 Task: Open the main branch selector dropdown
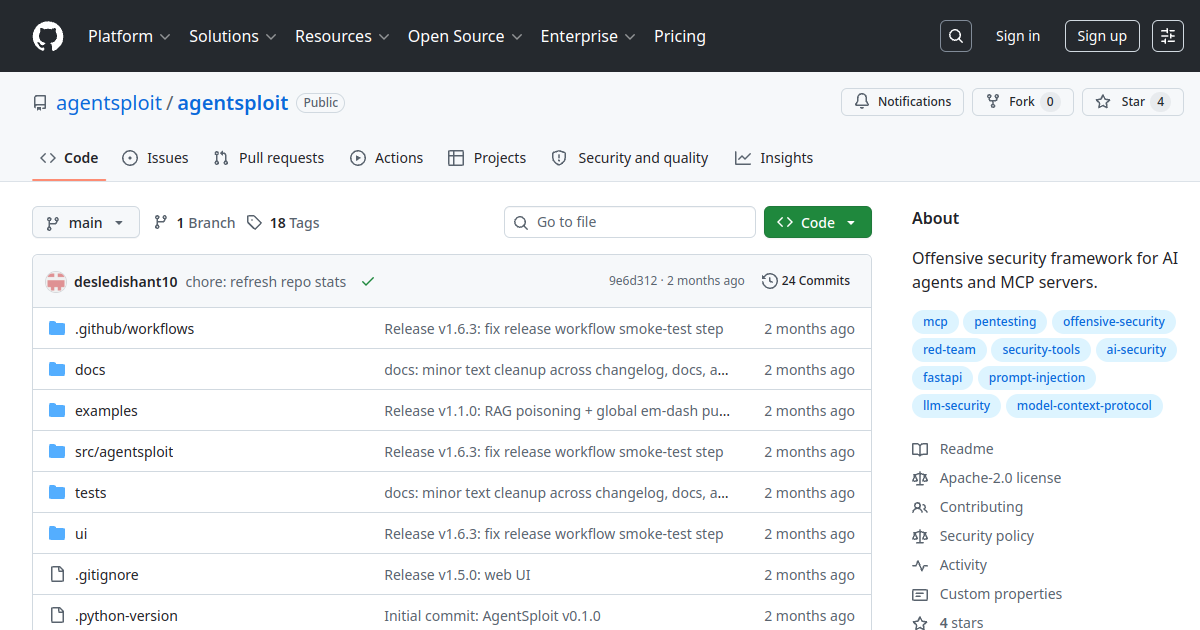[x=86, y=222]
